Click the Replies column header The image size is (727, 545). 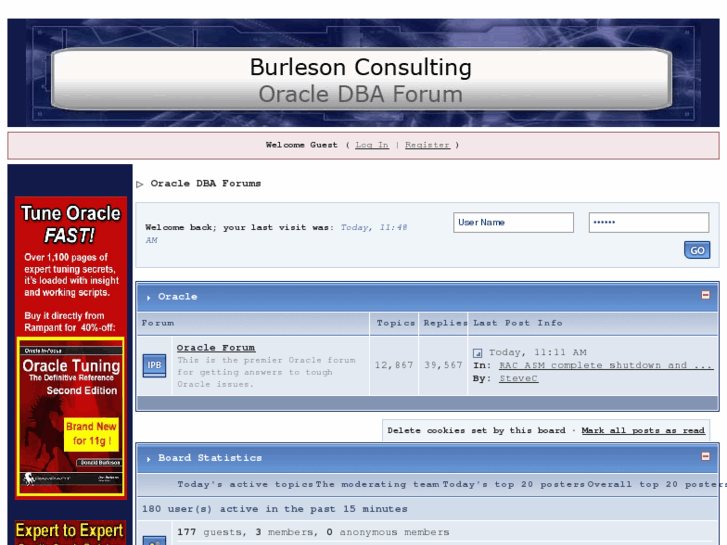click(x=445, y=323)
